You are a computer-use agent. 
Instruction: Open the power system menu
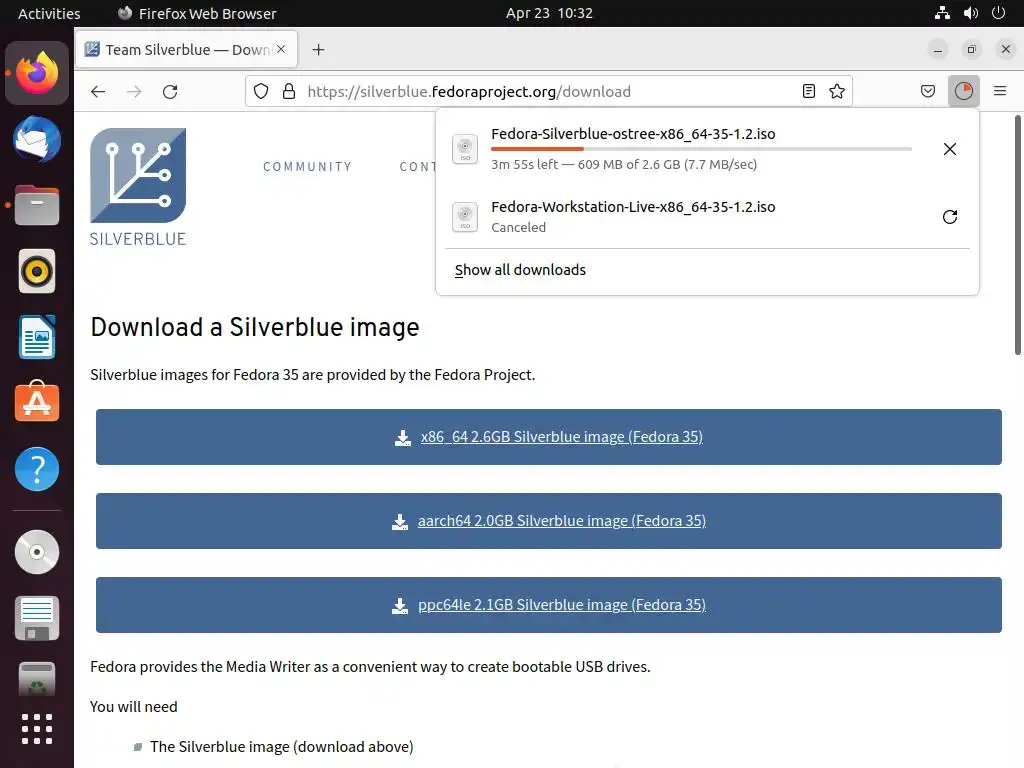[x=999, y=13]
